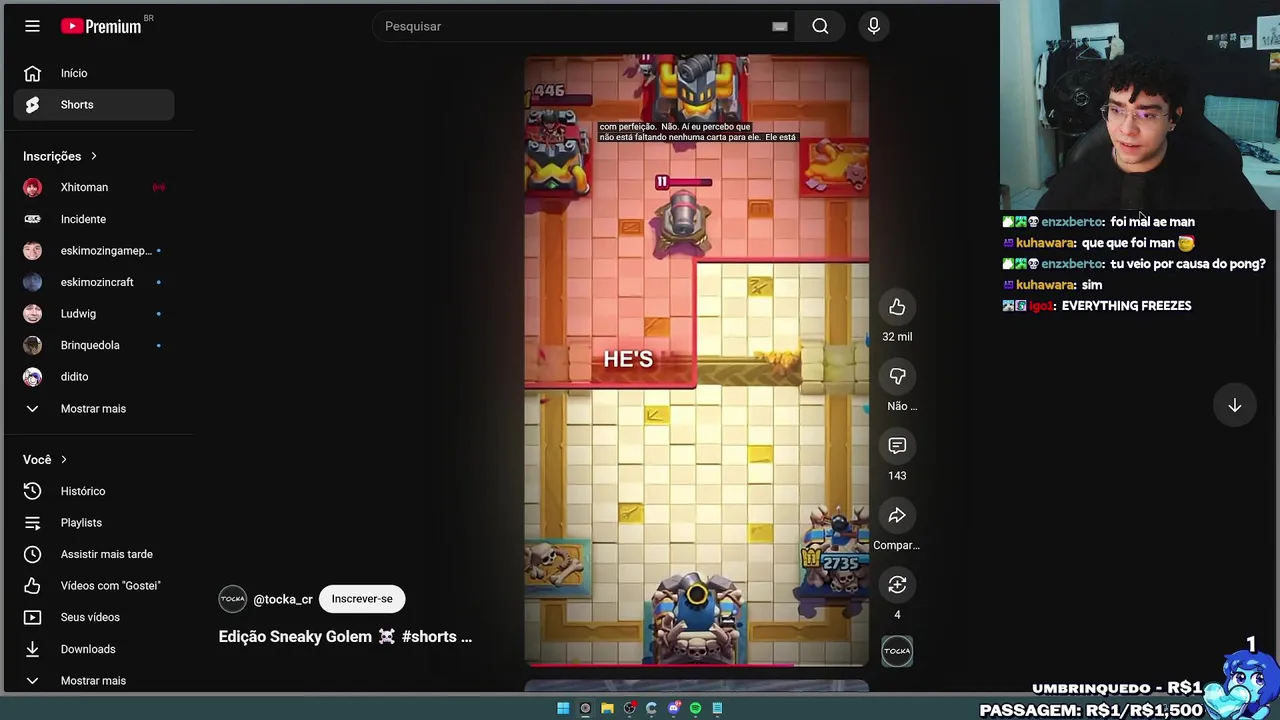Open Vídeos com "Gostei" list
This screenshot has height=720, width=1280.
[94, 586]
